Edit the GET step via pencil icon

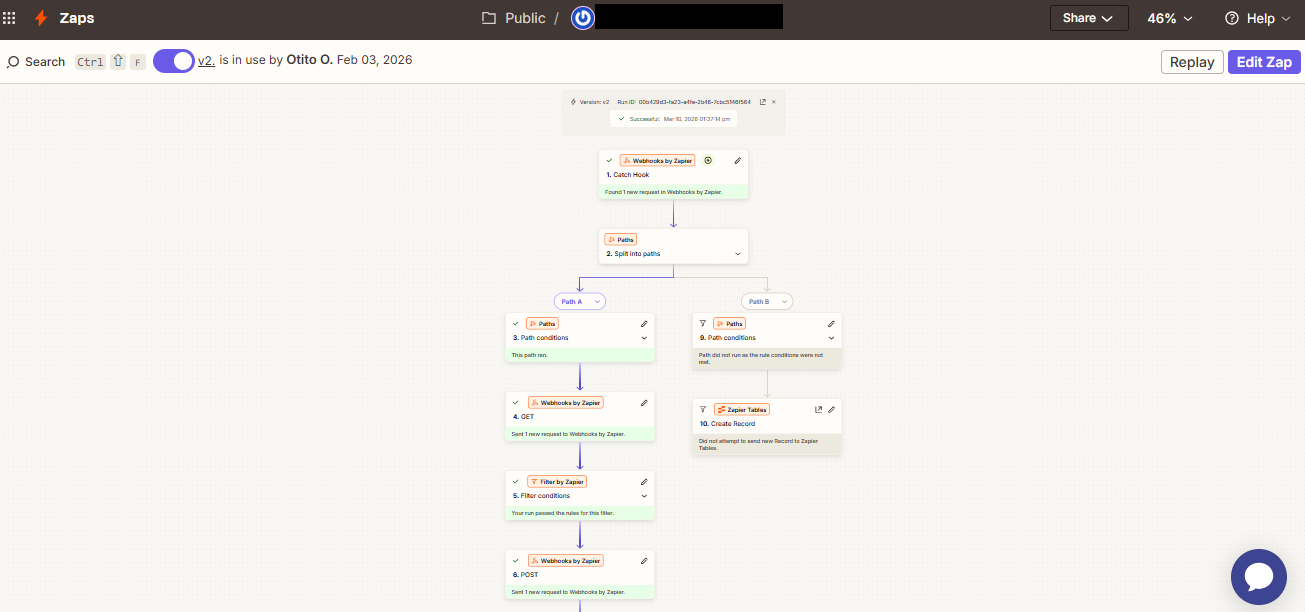point(644,403)
